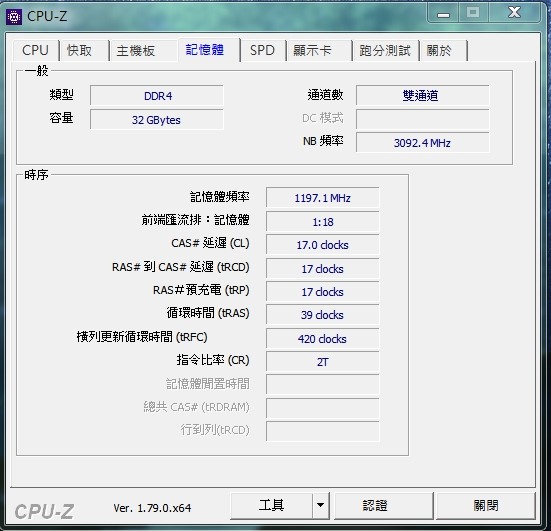Click the CAS# 延遲 (CL) label

[x=210, y=243]
